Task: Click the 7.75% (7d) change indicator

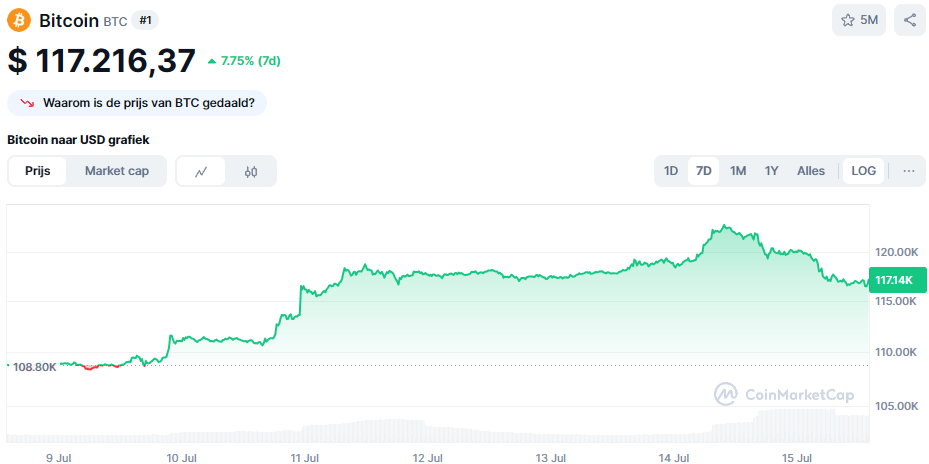Action: pos(244,60)
